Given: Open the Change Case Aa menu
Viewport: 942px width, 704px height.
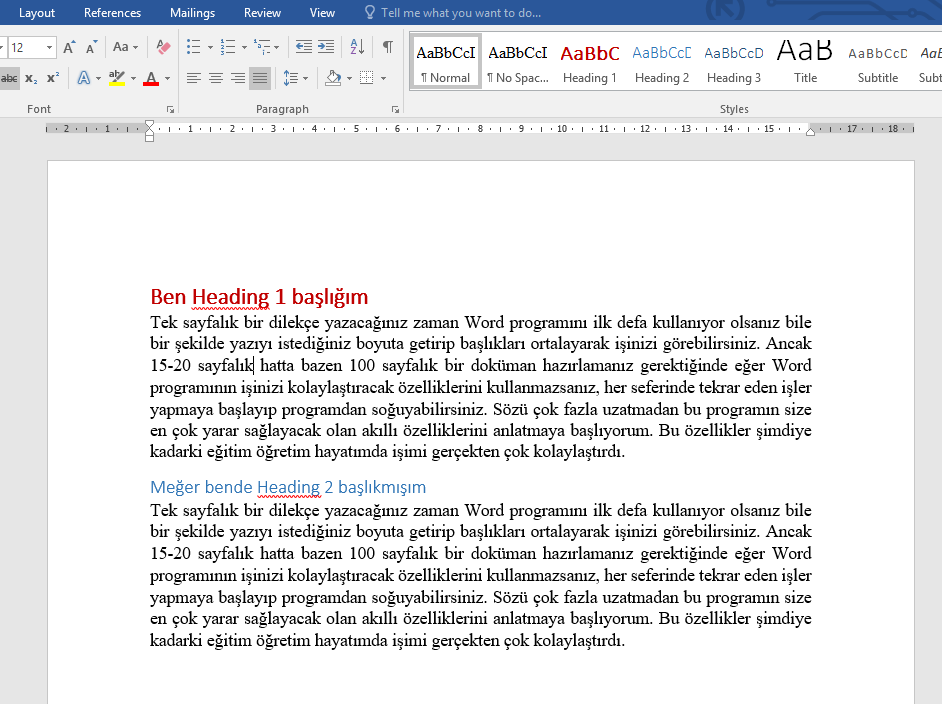Looking at the screenshot, I should 126,47.
